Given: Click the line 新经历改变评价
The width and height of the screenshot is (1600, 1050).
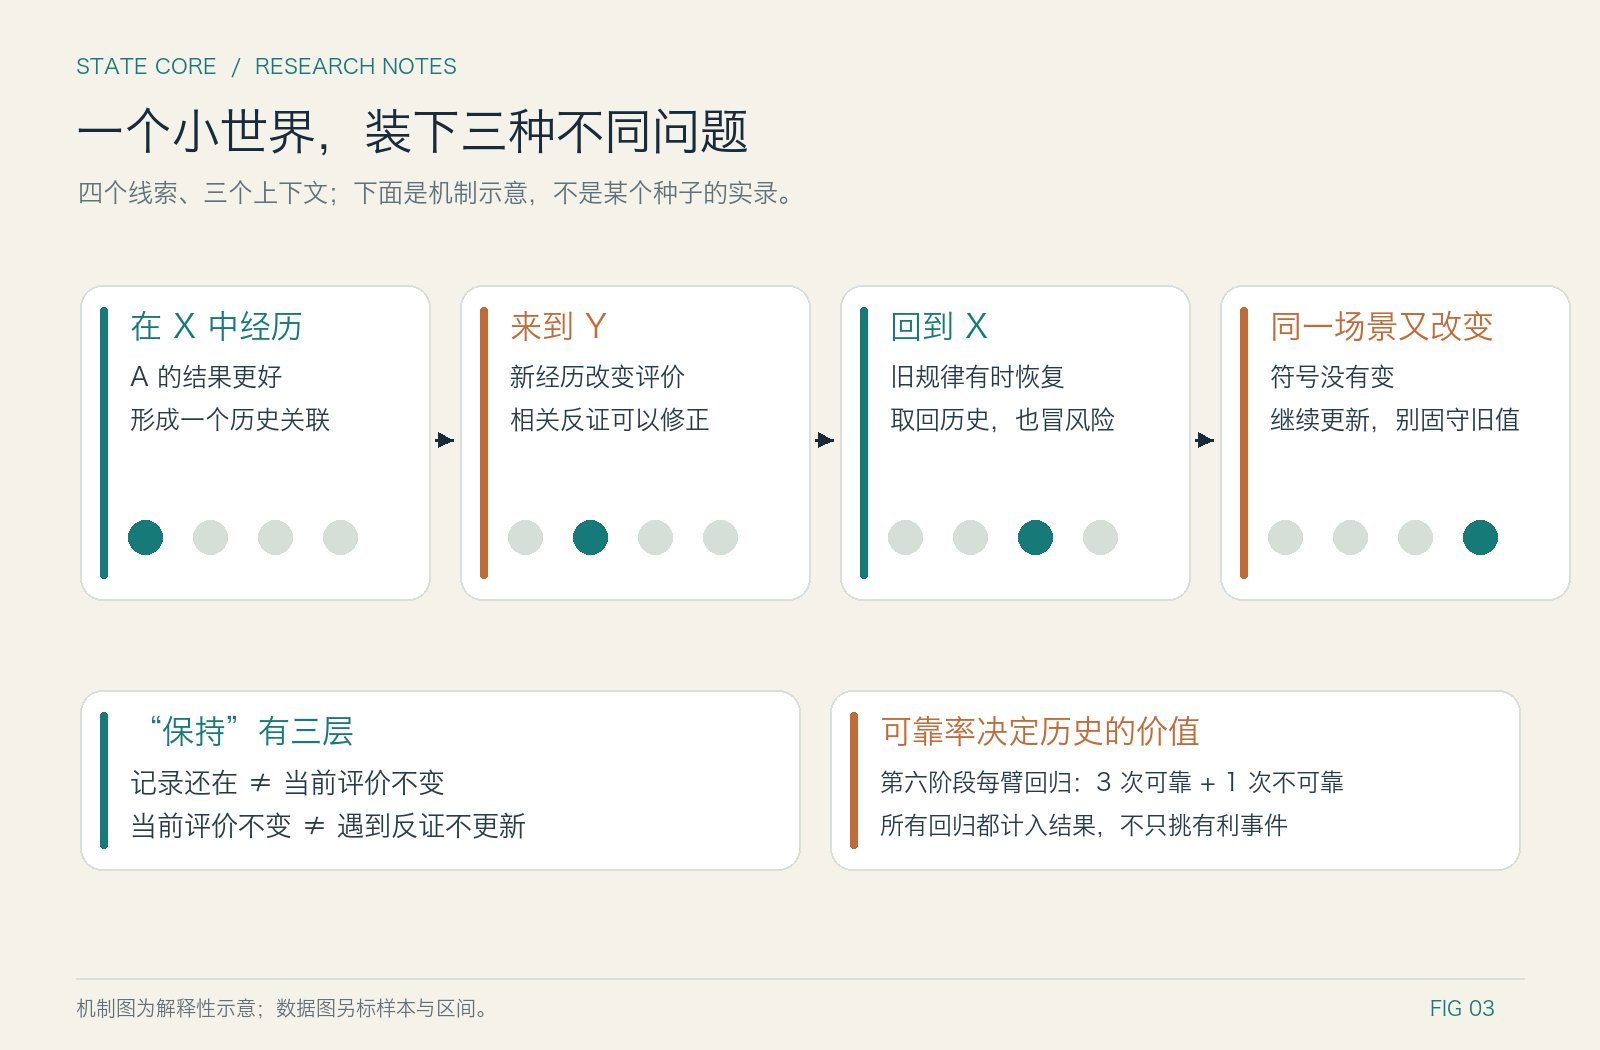Looking at the screenshot, I should (597, 377).
